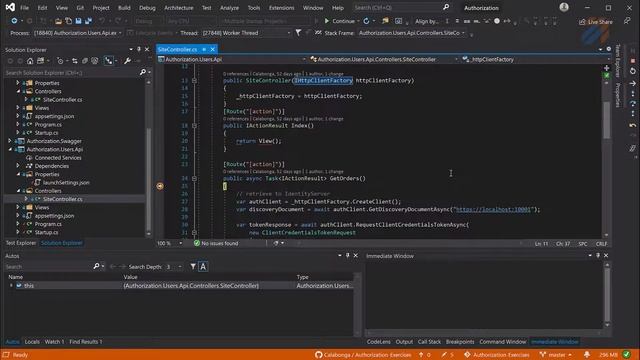
Task: Switch to the Watch 1 tab
Action: click(x=54, y=342)
